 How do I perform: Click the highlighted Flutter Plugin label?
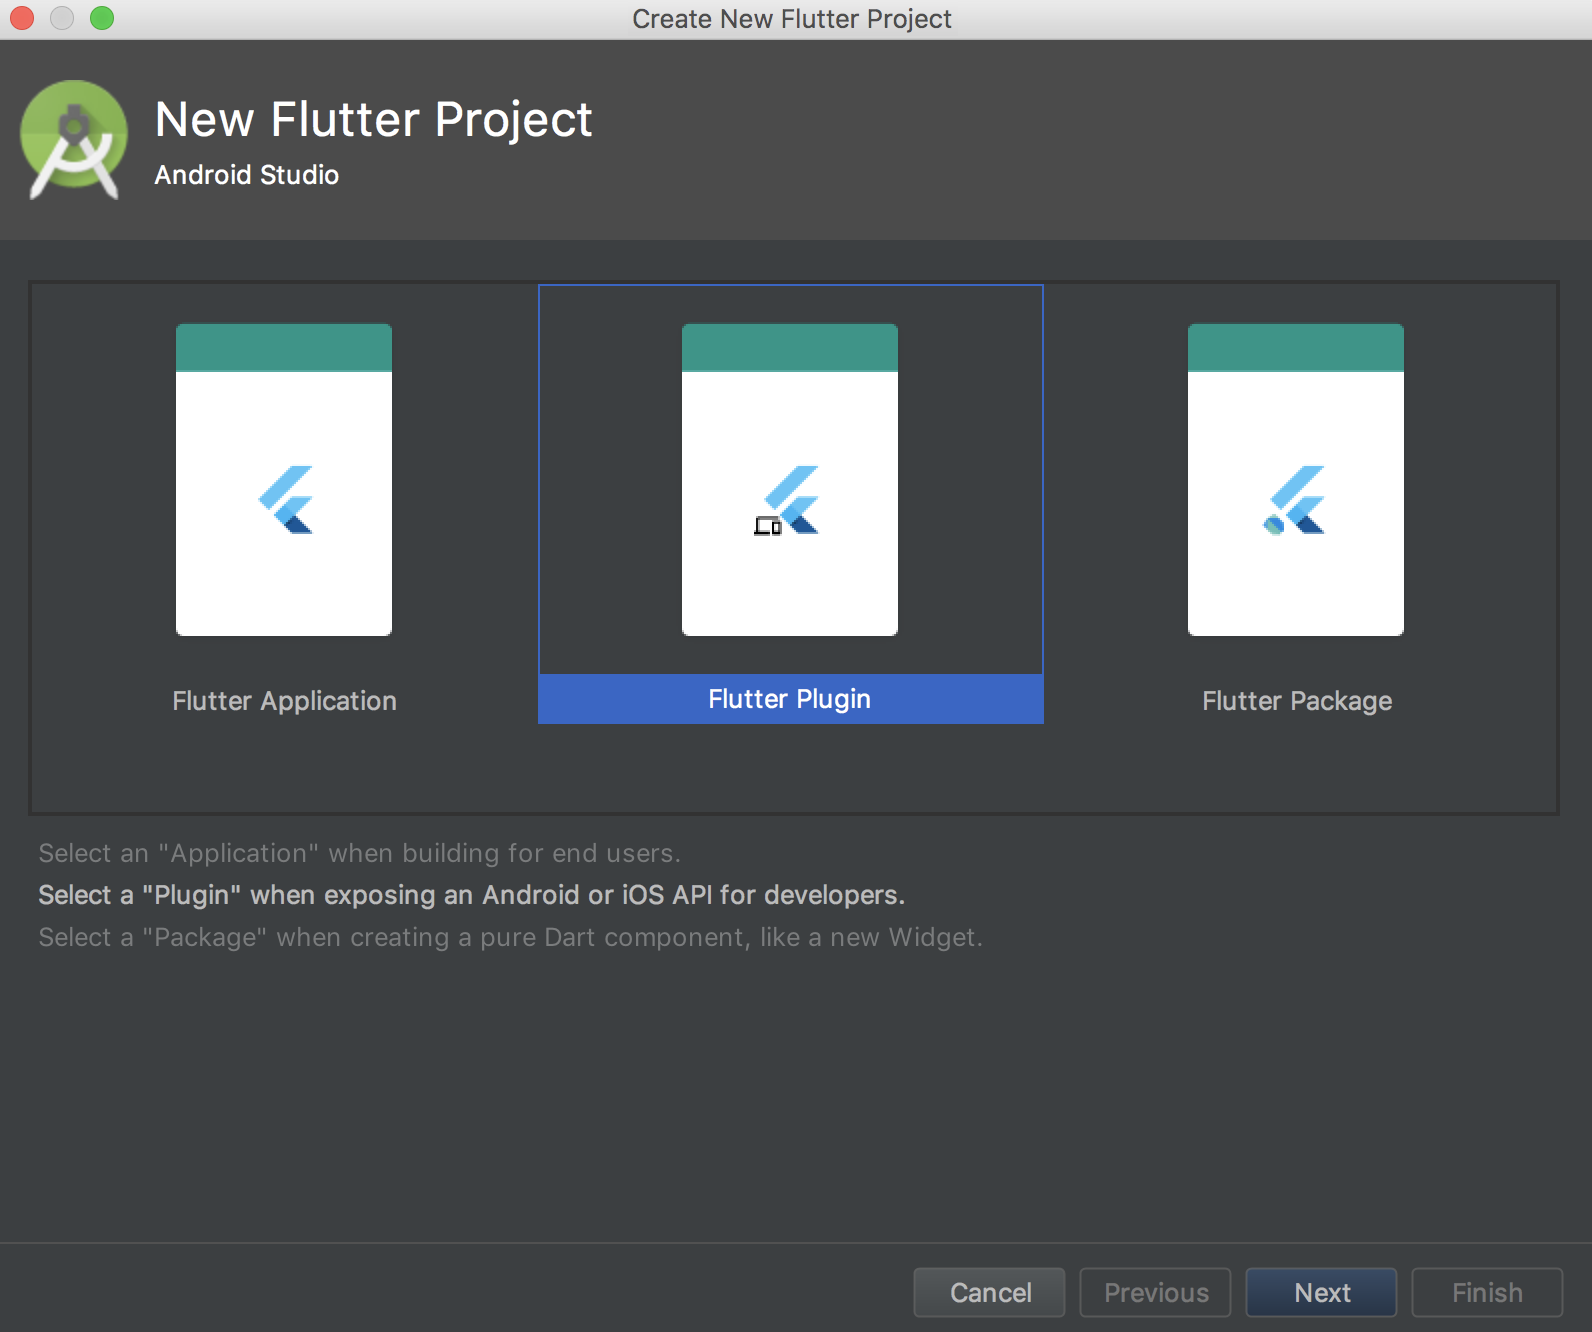pyautogui.click(x=790, y=699)
